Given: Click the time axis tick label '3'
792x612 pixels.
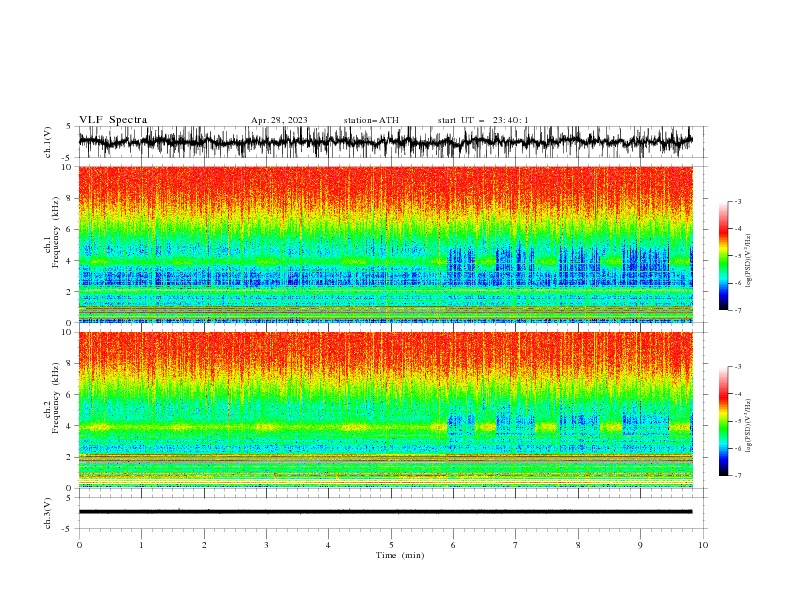Looking at the screenshot, I should pos(266,545).
